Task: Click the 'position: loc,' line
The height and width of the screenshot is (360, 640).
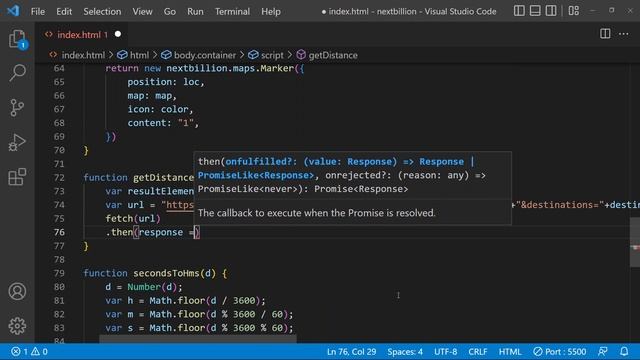Action: coord(165,82)
